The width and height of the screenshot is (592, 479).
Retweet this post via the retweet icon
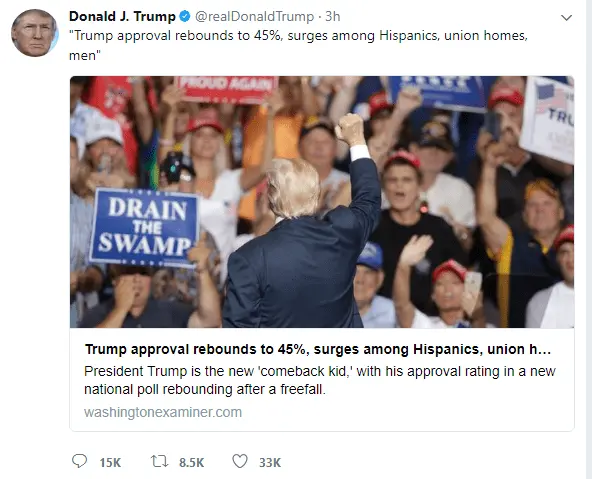click(x=159, y=461)
